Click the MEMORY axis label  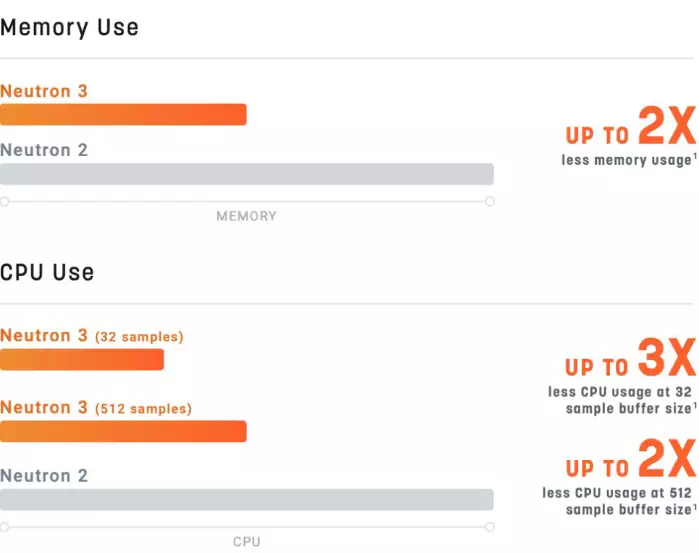pyautogui.click(x=247, y=216)
